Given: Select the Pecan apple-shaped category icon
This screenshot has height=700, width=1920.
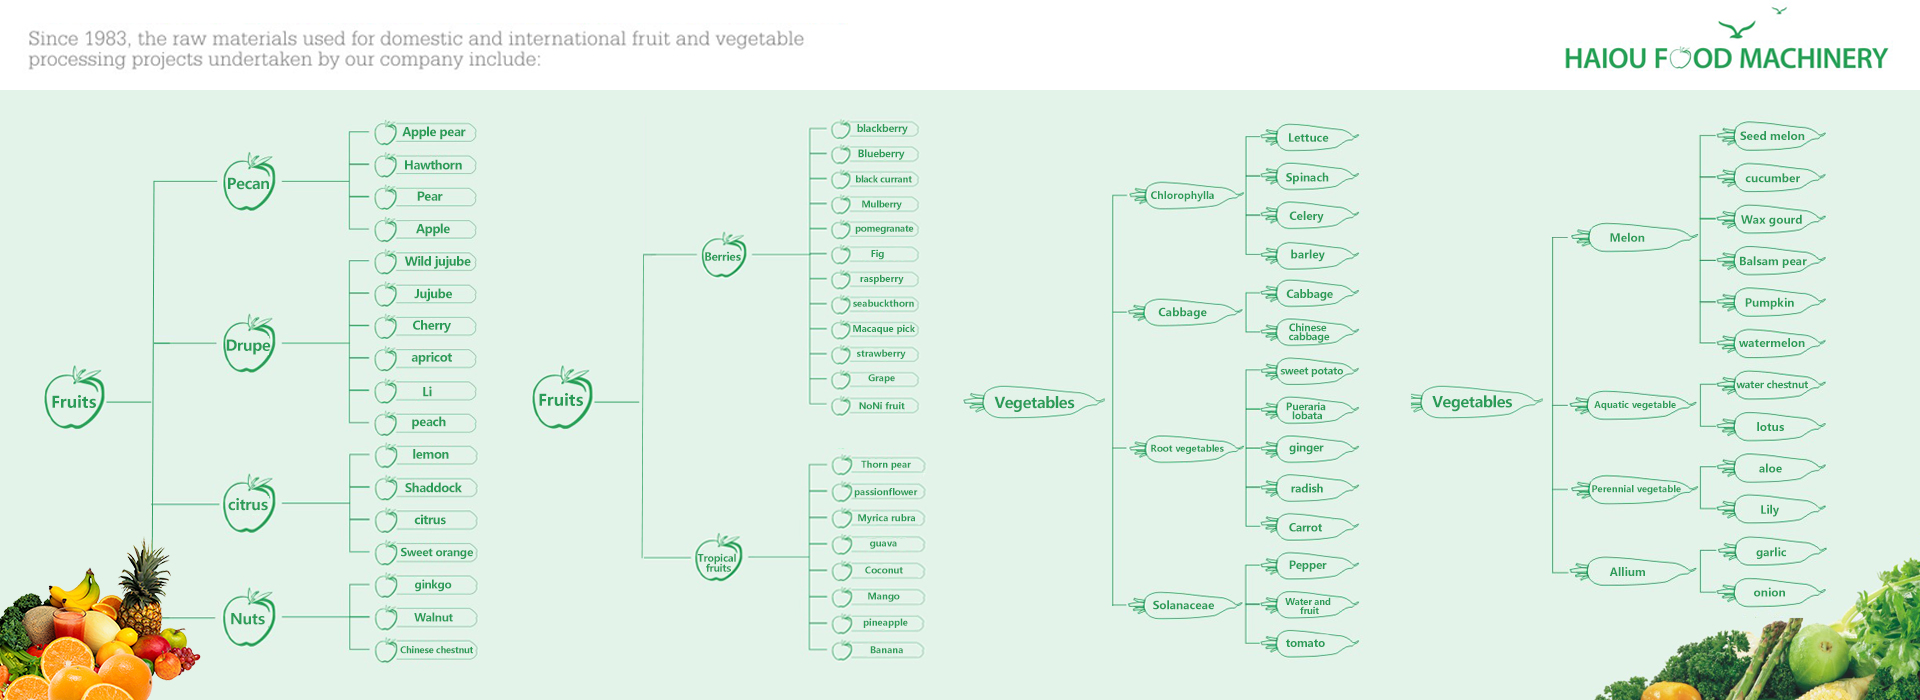Looking at the screenshot, I should click(x=248, y=182).
